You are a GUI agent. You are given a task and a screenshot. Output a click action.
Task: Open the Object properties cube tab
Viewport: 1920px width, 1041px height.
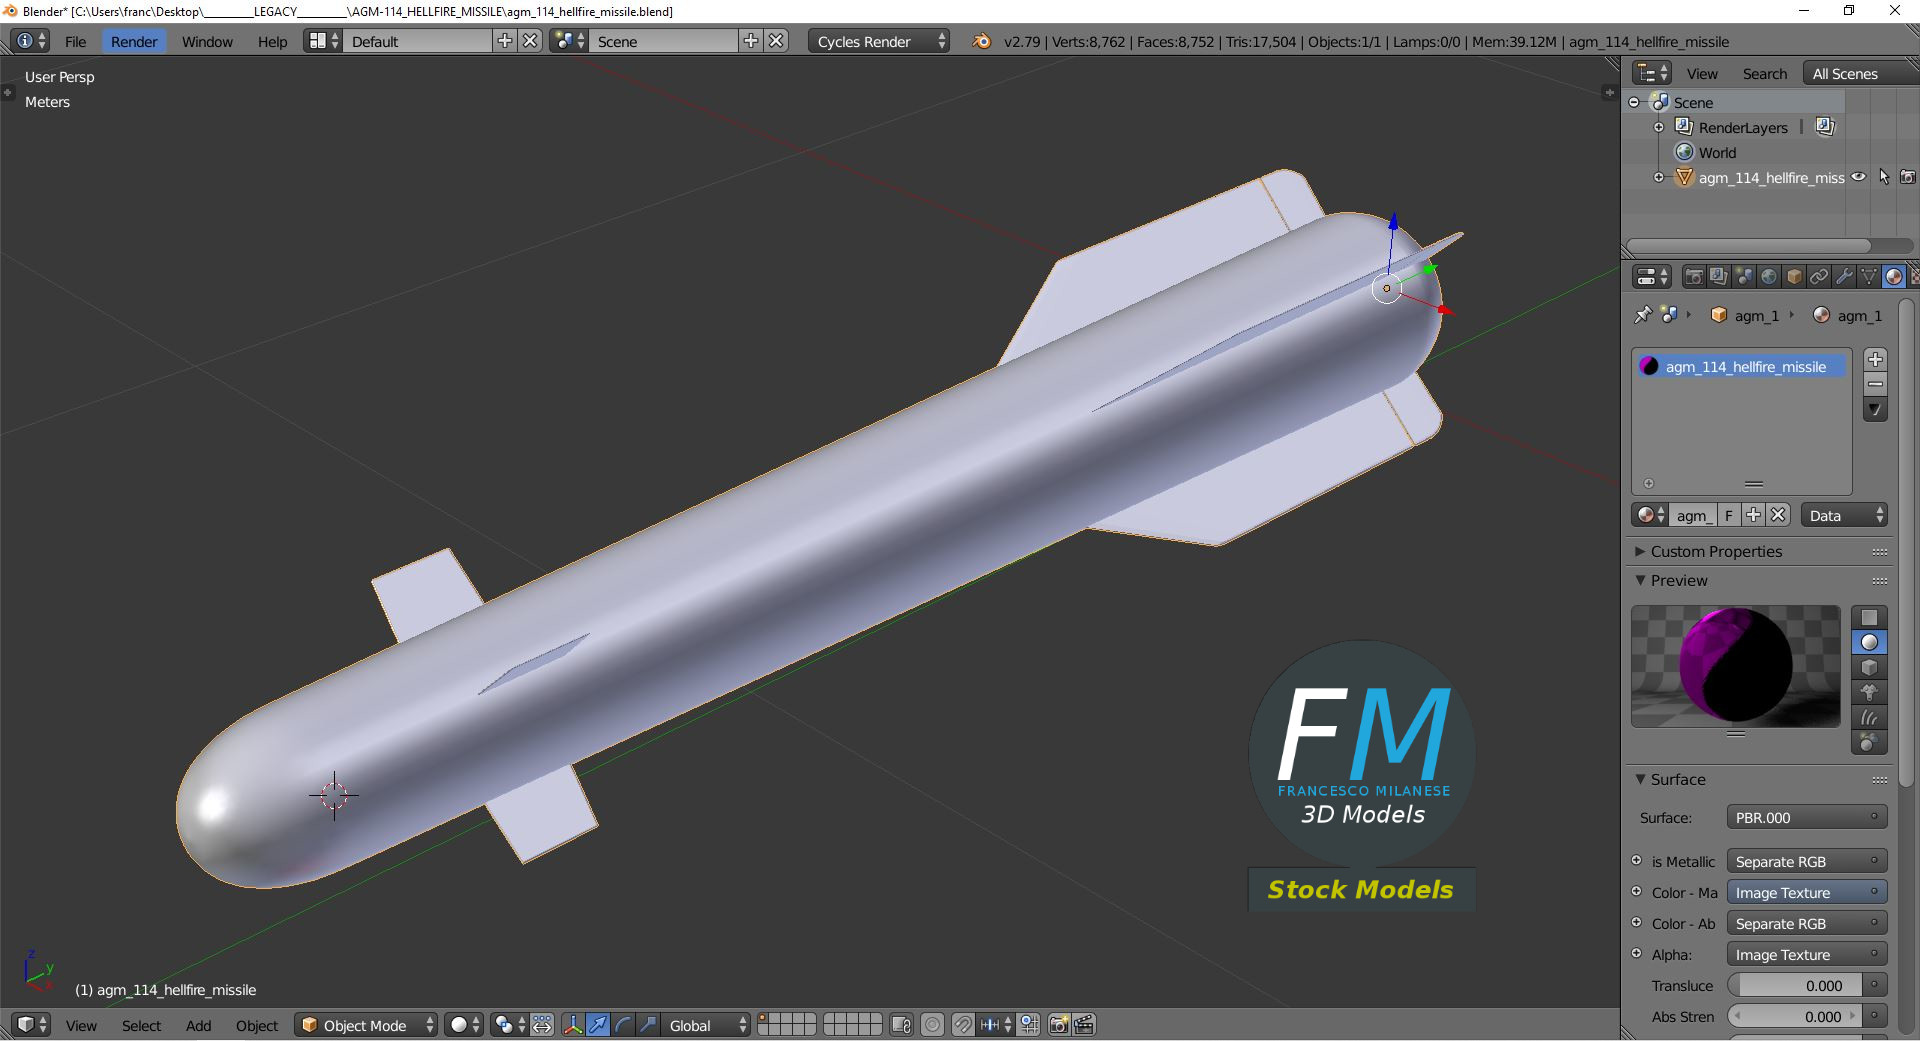(x=1794, y=277)
